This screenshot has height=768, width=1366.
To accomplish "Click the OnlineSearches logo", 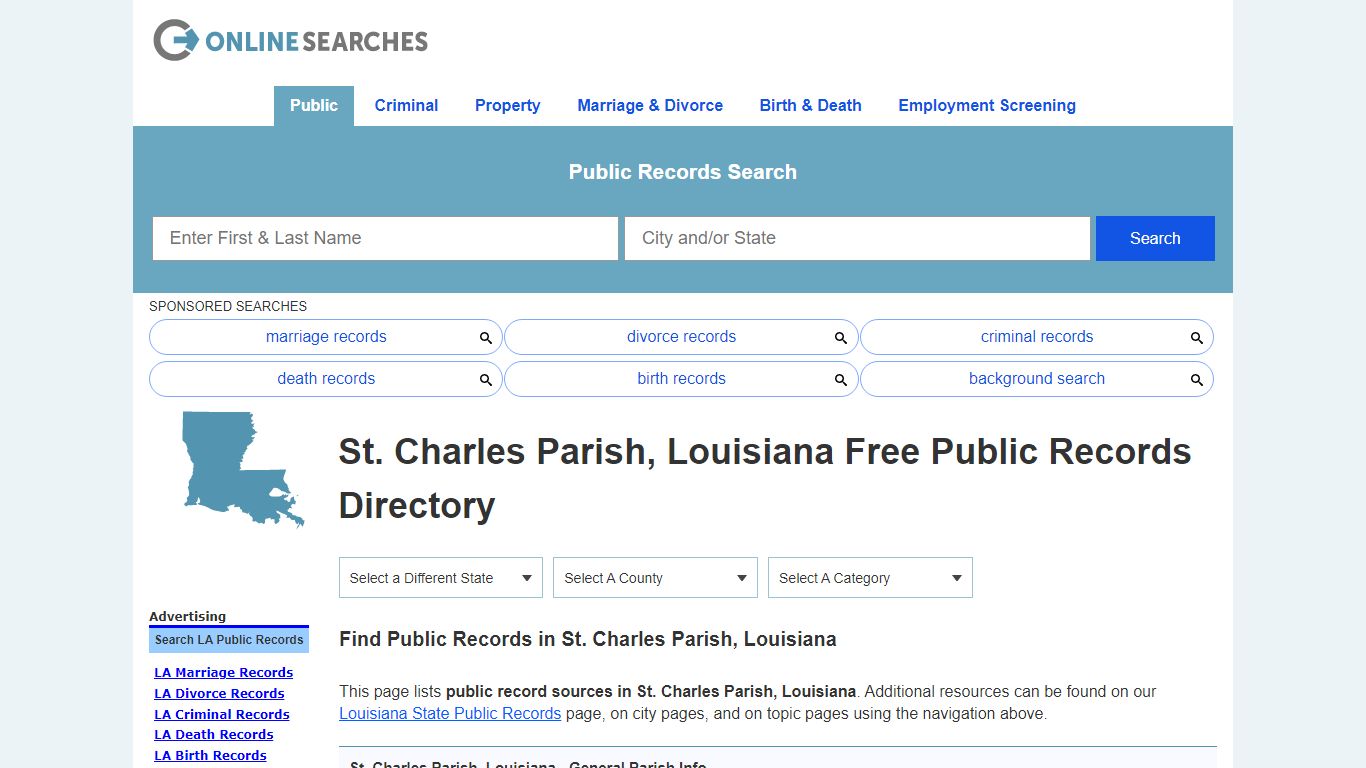I will tap(290, 41).
